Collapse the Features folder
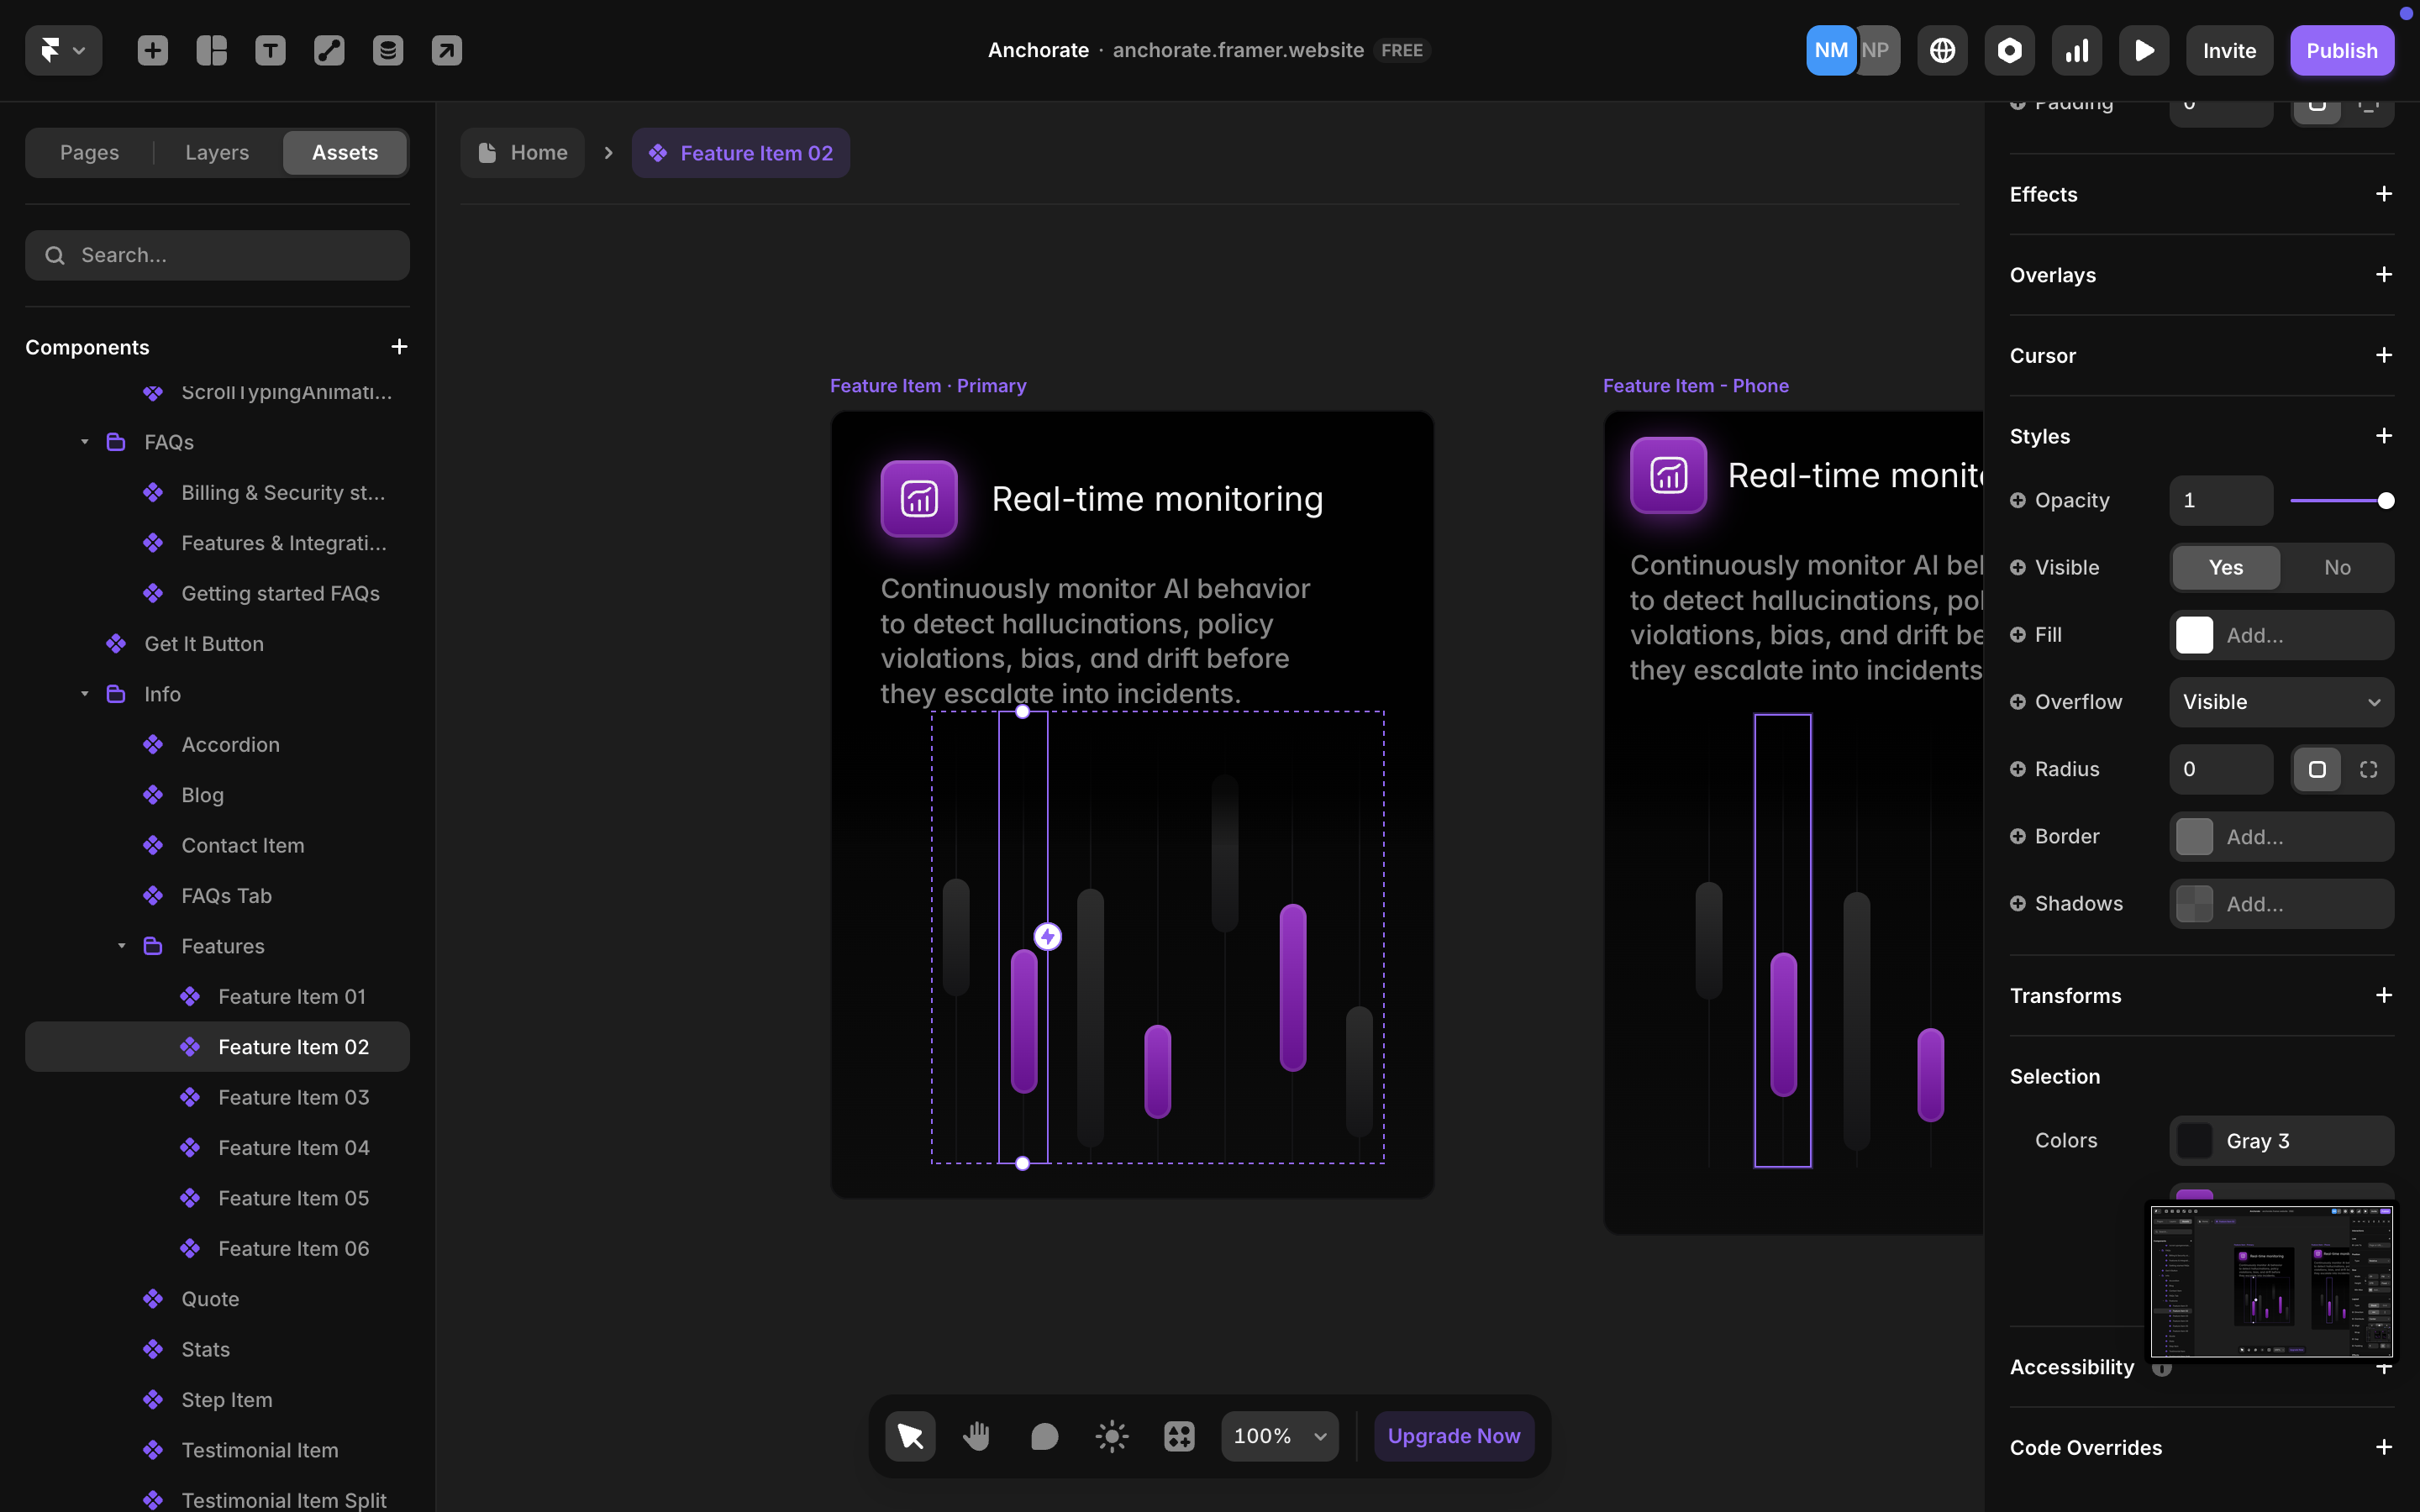 (121, 946)
